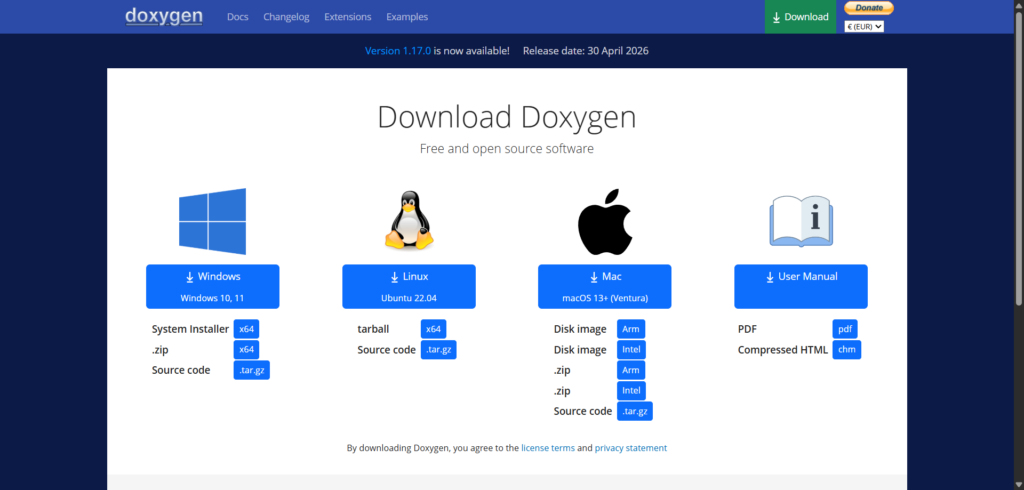Download Windows System Installer x64

246,329
